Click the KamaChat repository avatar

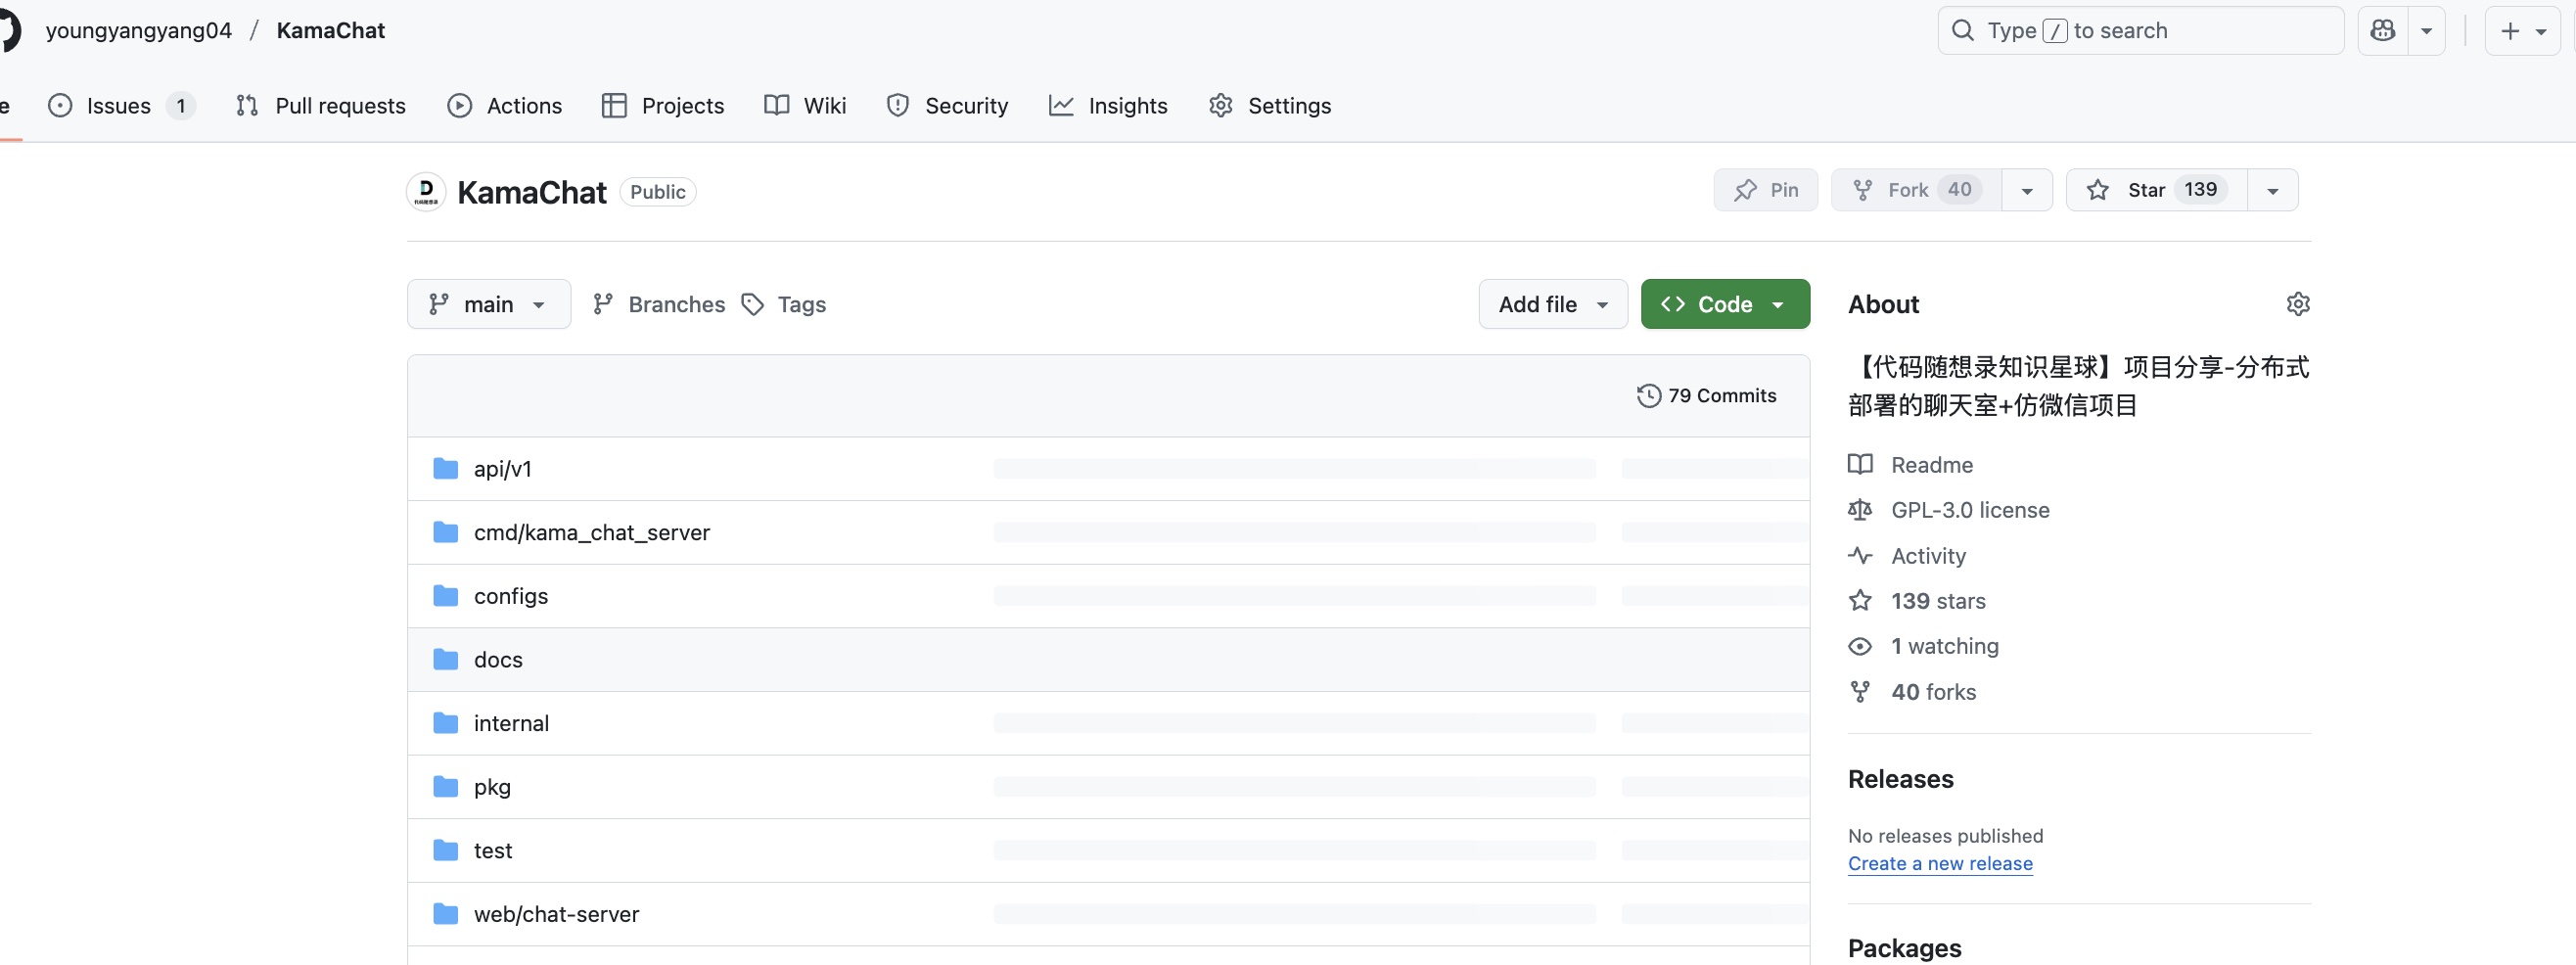(x=426, y=191)
